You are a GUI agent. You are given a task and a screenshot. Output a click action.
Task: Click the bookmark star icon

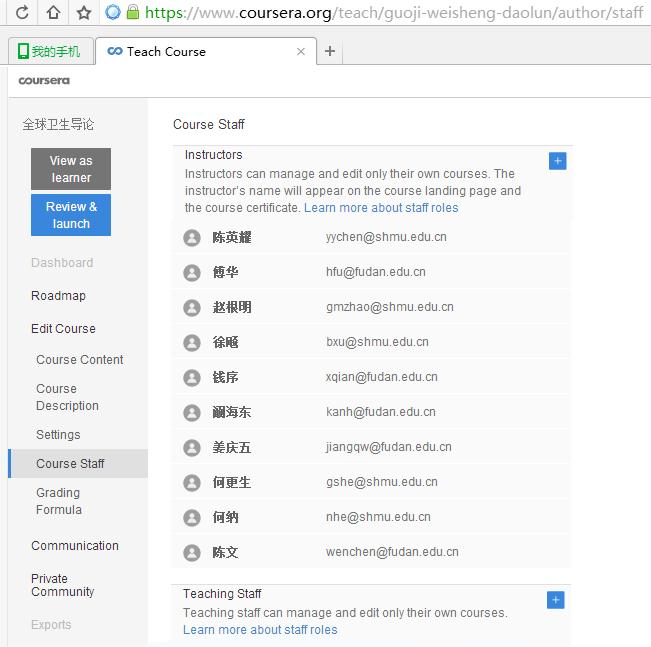(84, 12)
